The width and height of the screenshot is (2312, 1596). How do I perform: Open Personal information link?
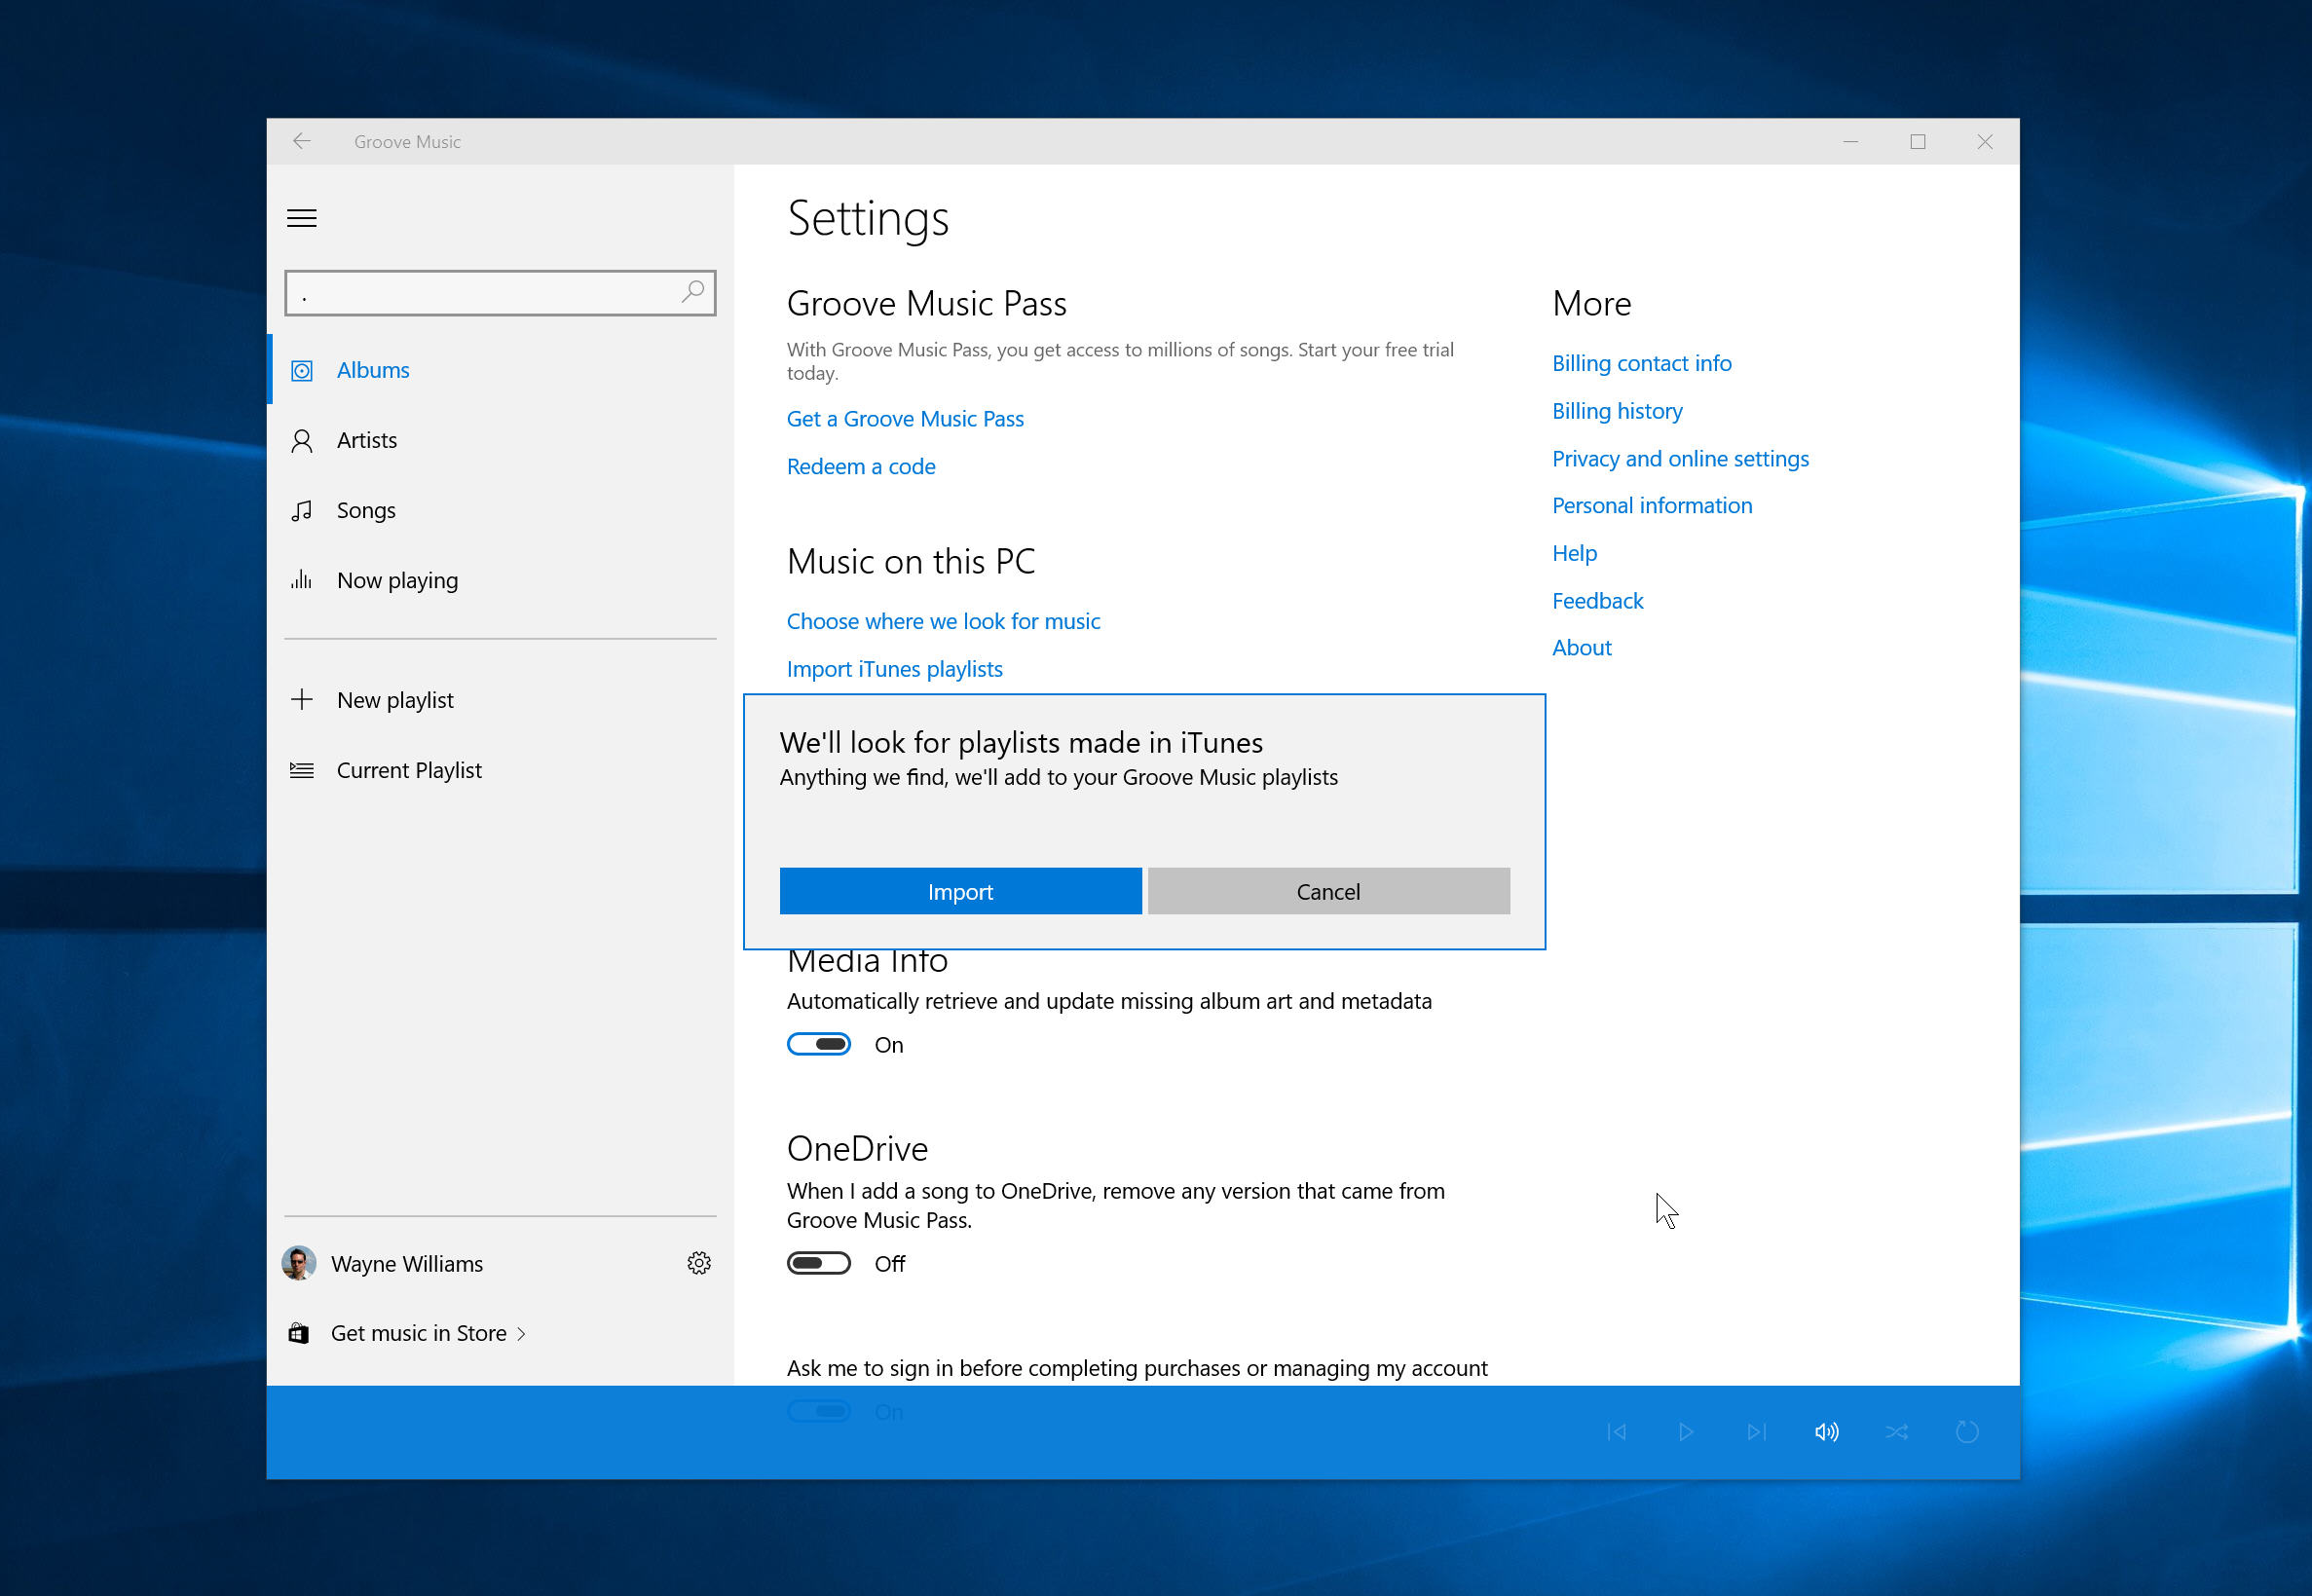[x=1652, y=506]
